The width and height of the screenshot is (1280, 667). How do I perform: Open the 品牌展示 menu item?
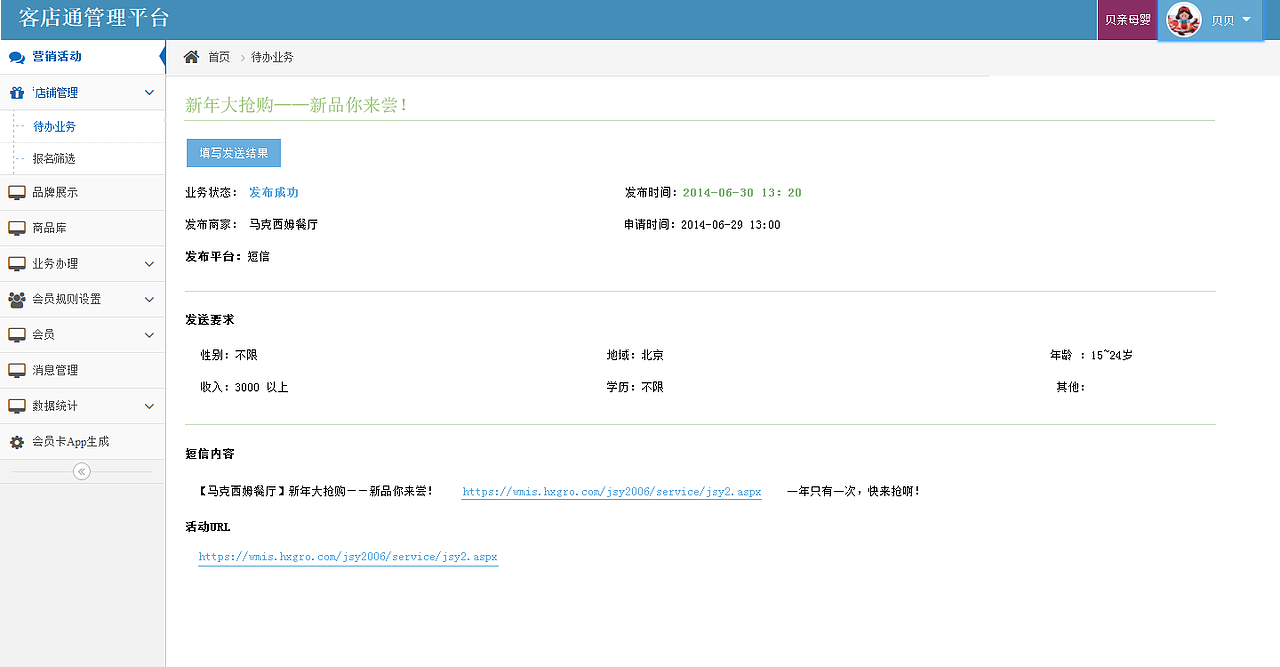tap(82, 193)
